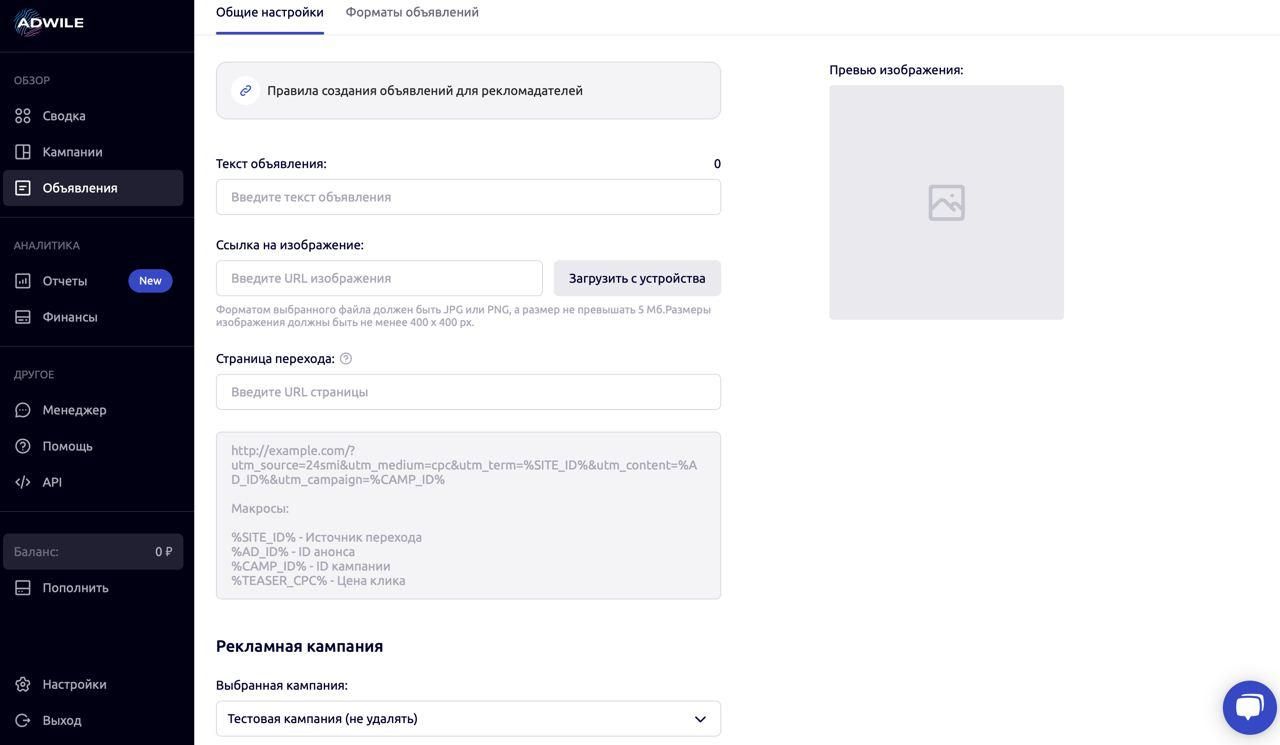Open the Помощь help icon

[22, 446]
